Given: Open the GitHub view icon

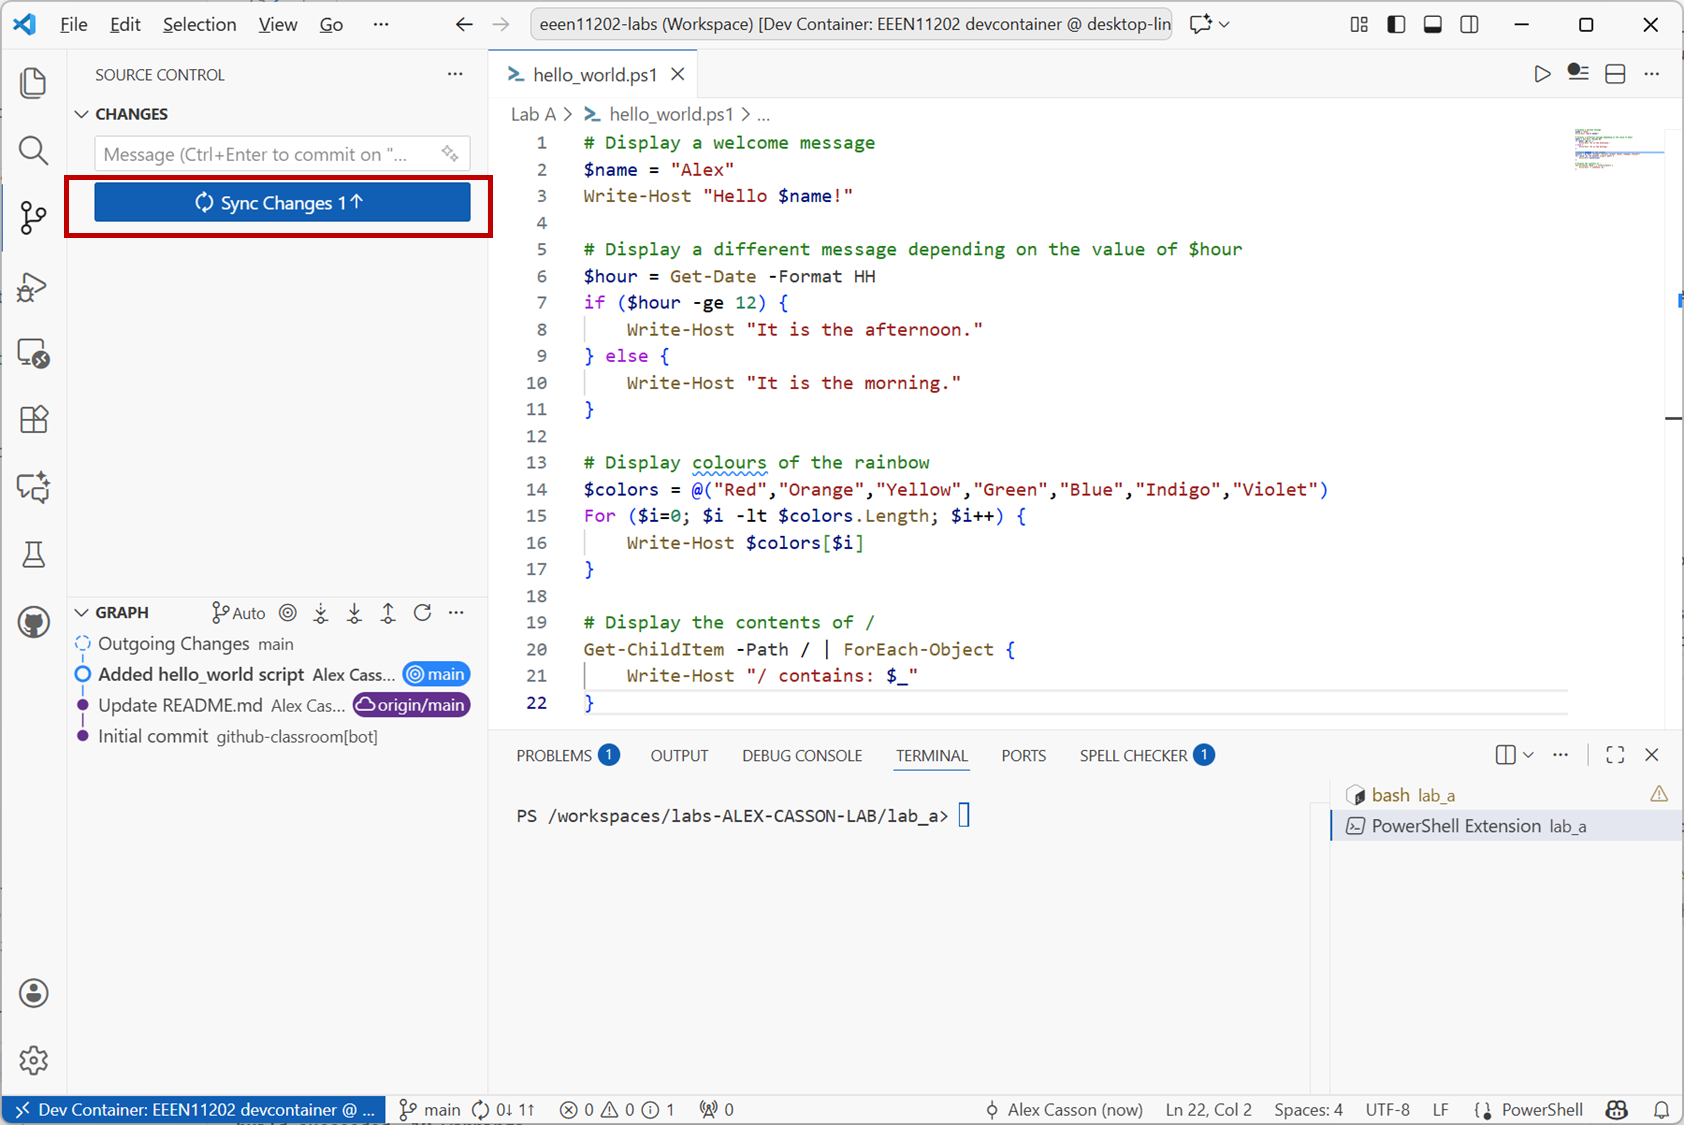Looking at the screenshot, I should (x=33, y=622).
